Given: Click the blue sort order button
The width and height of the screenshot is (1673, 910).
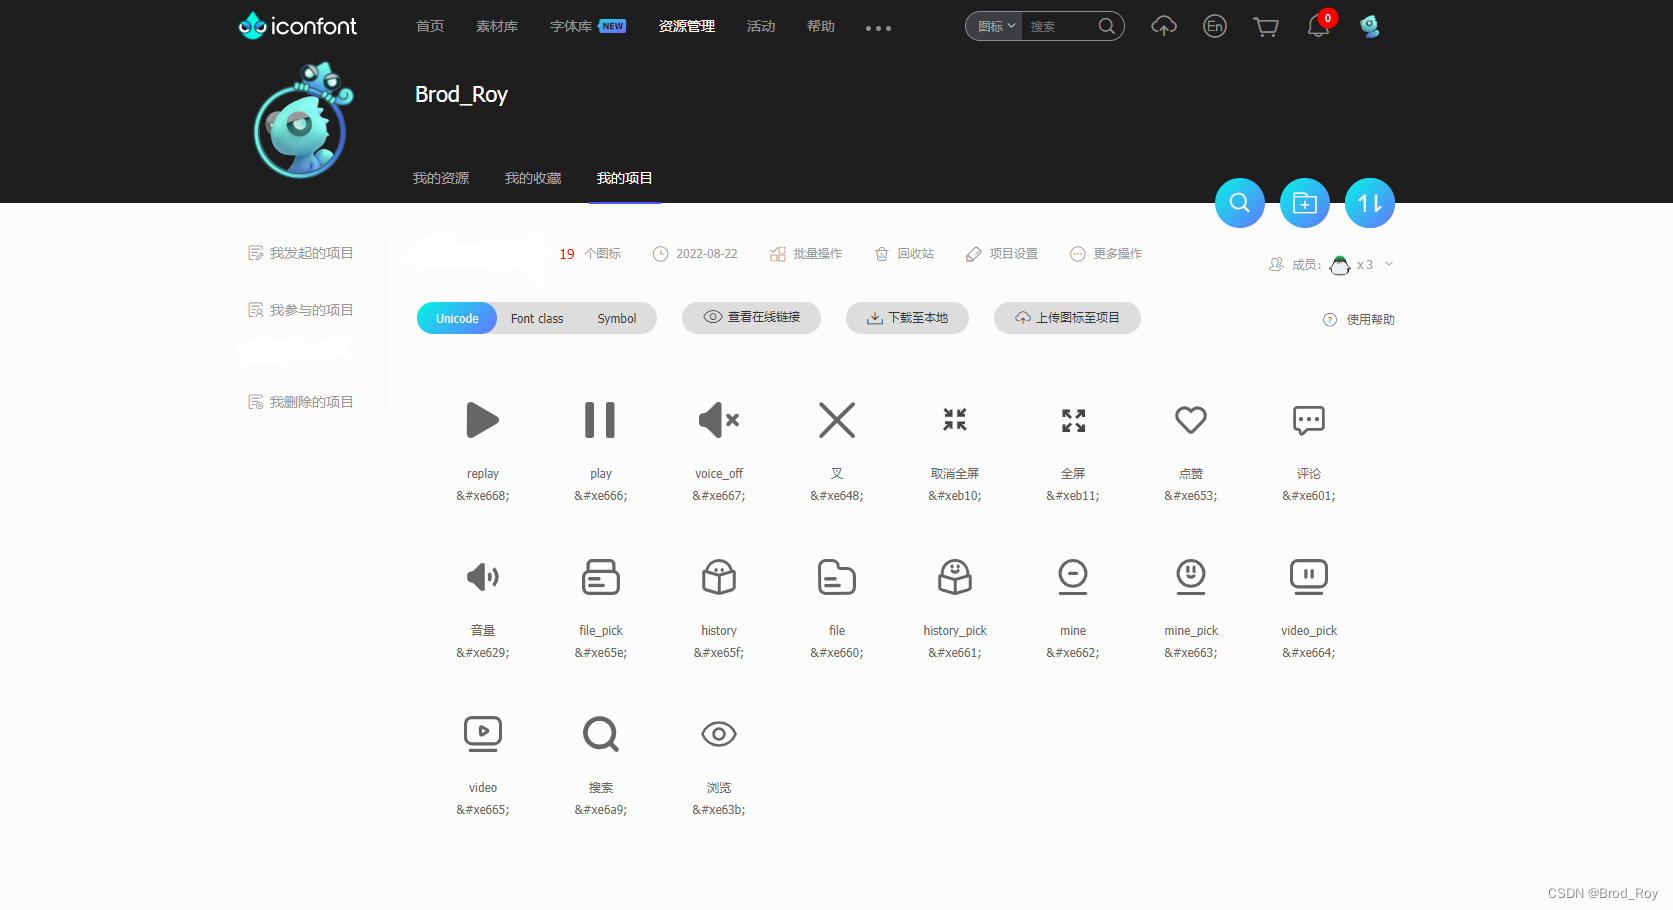Looking at the screenshot, I should (x=1370, y=203).
